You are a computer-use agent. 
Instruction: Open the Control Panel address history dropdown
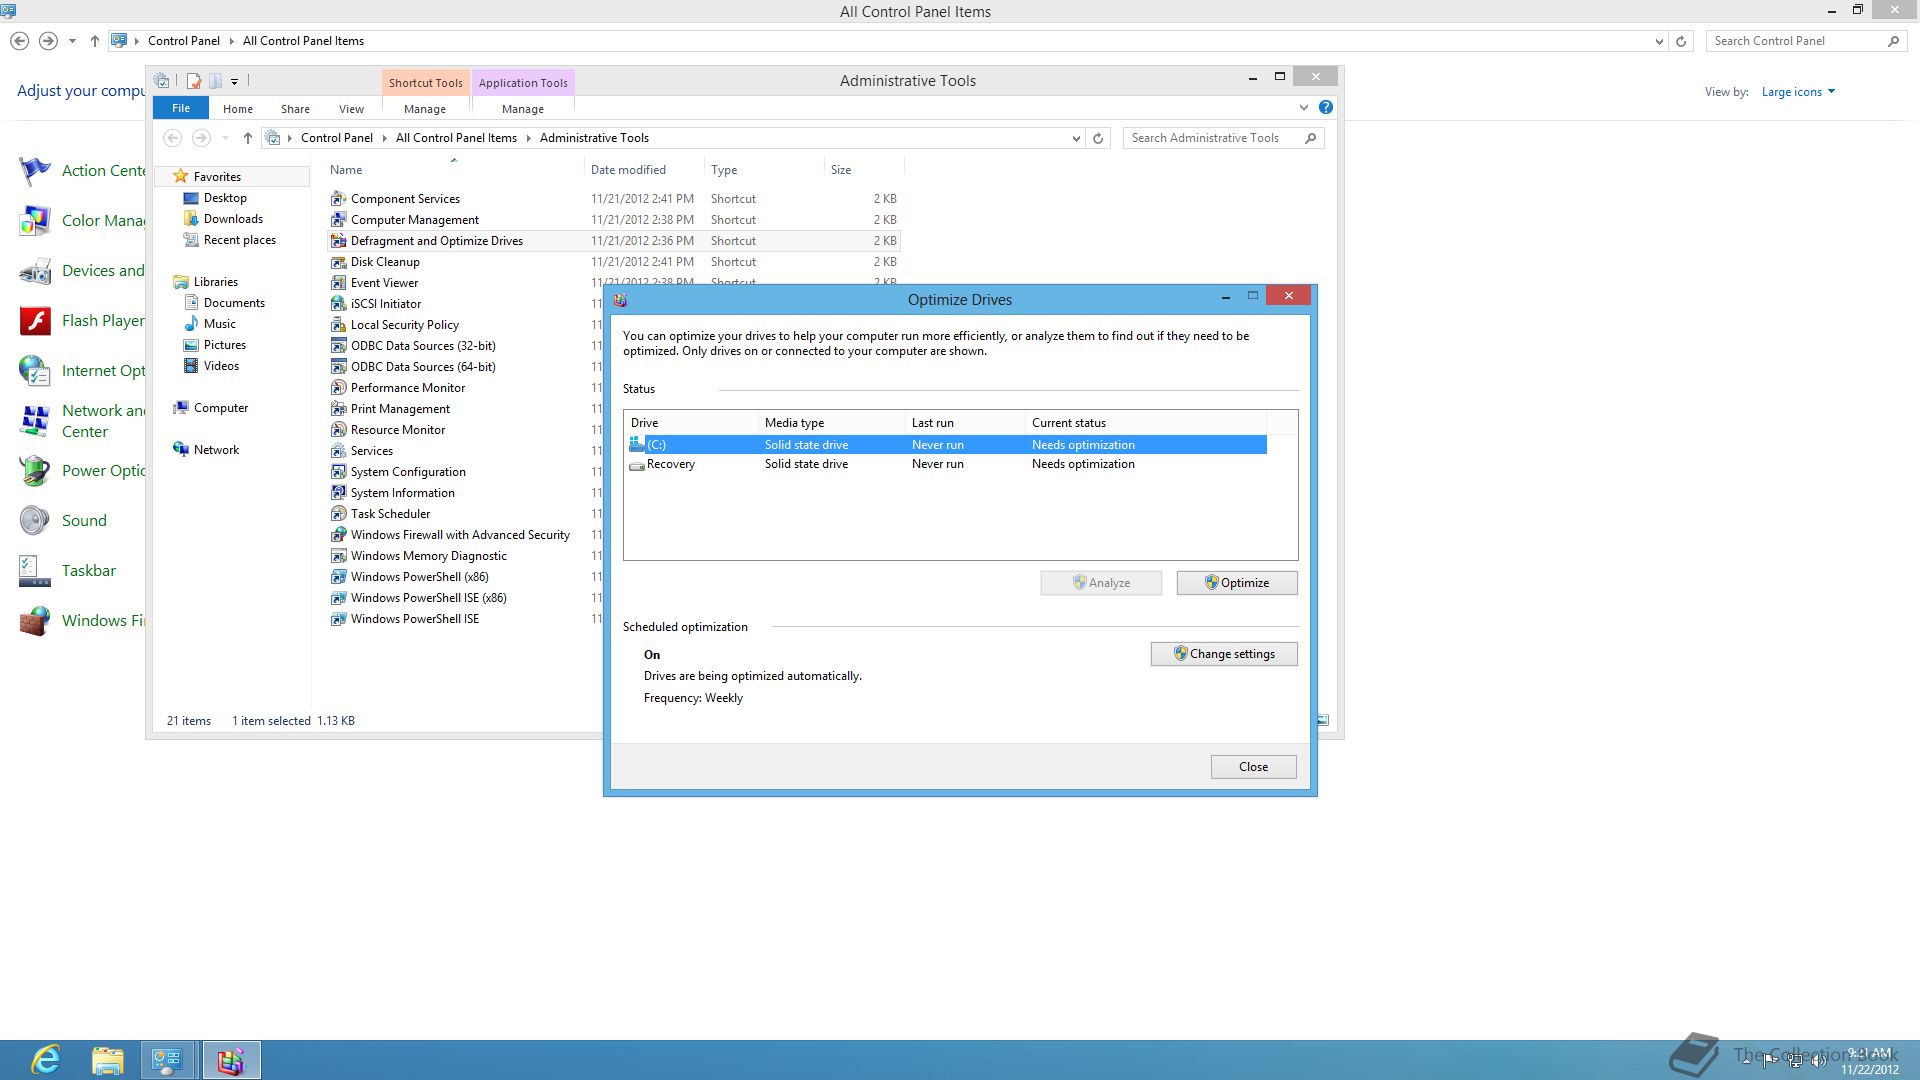(x=1659, y=41)
